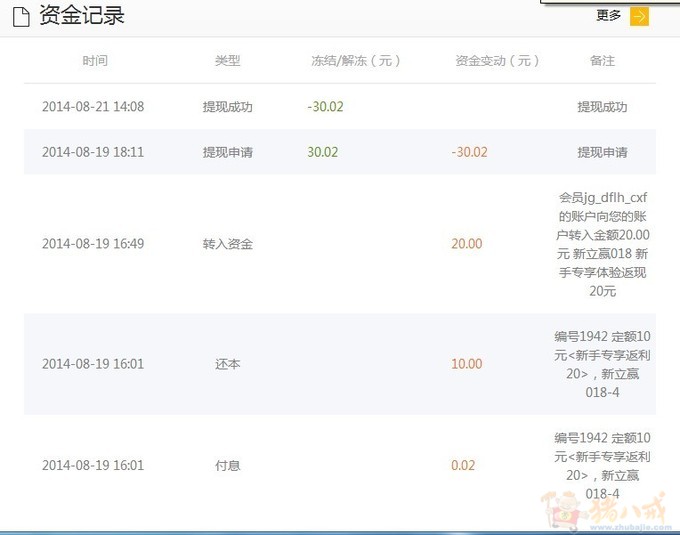Click the orange -30.02 fund change

(x=469, y=152)
